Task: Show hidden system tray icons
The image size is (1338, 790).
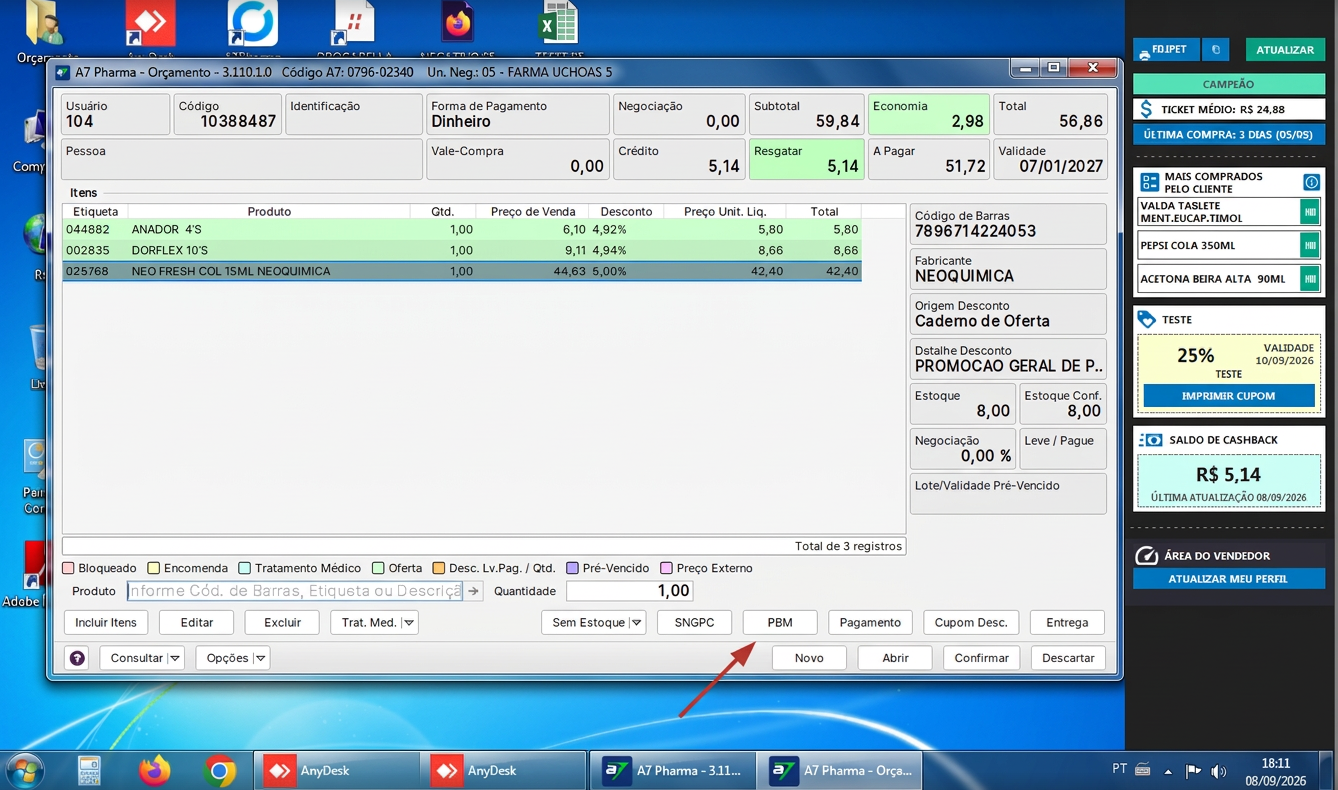Action: tap(1168, 771)
